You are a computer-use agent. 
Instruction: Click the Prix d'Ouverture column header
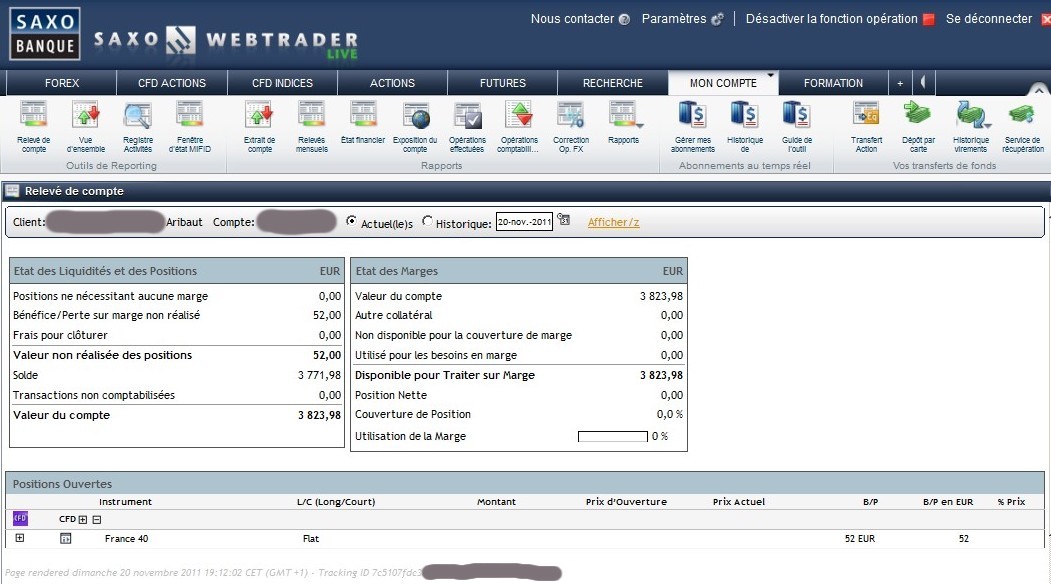626,502
